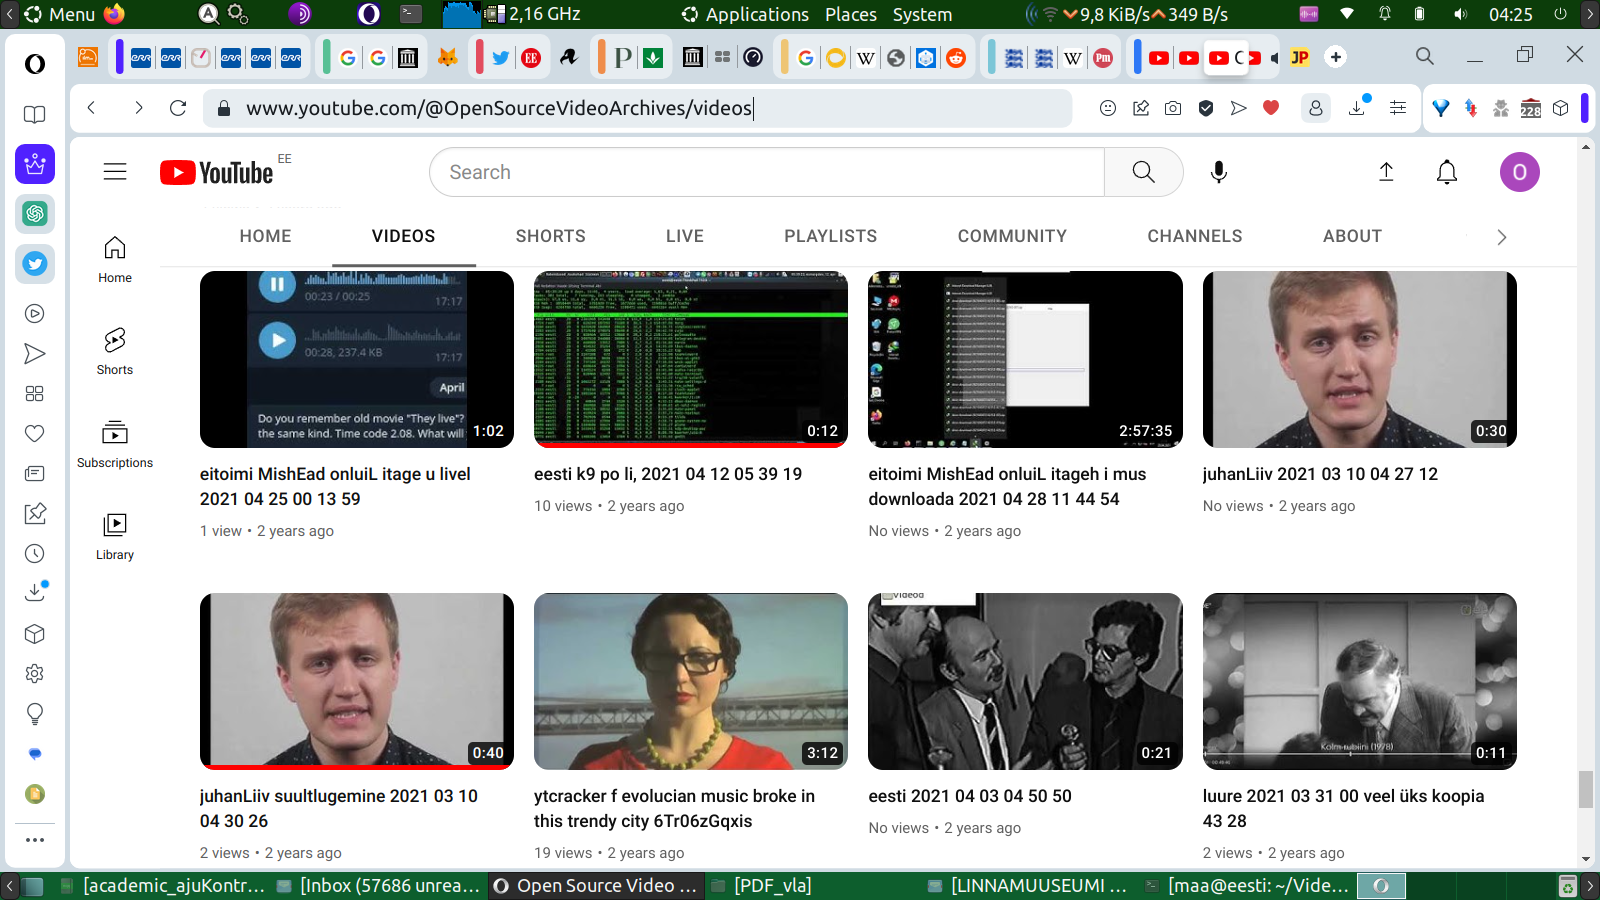Toggle the heart bookmark icon in address bar
This screenshot has width=1600, height=900.
tap(1271, 108)
